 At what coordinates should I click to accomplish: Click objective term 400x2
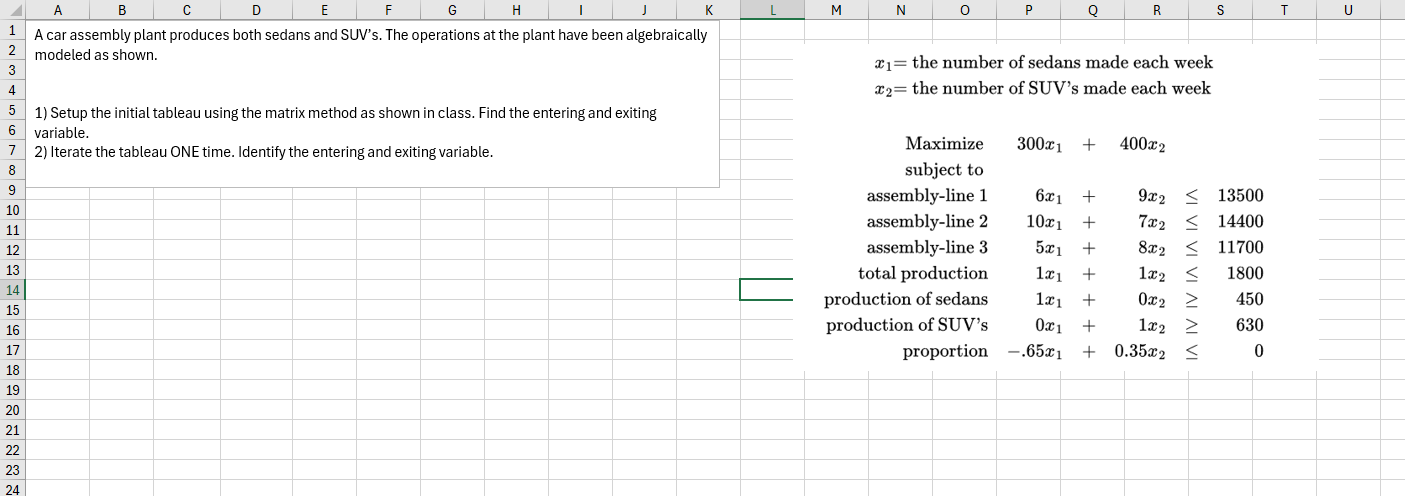(x=1143, y=145)
